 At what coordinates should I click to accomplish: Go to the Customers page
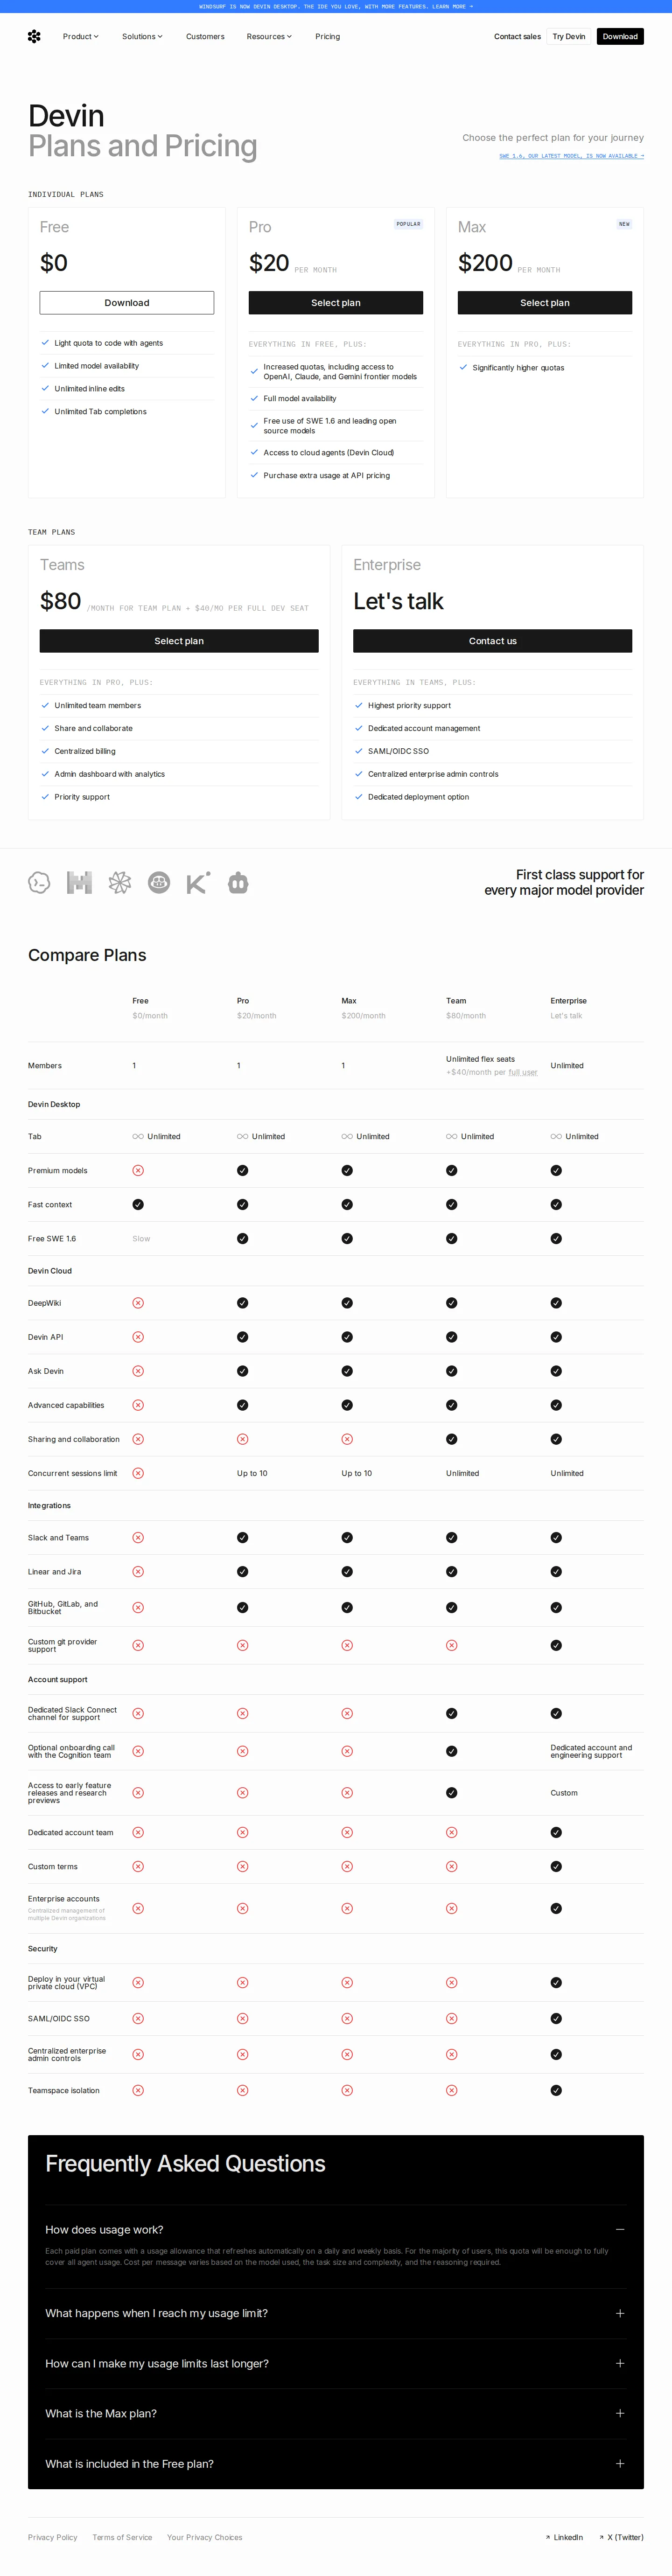click(205, 36)
